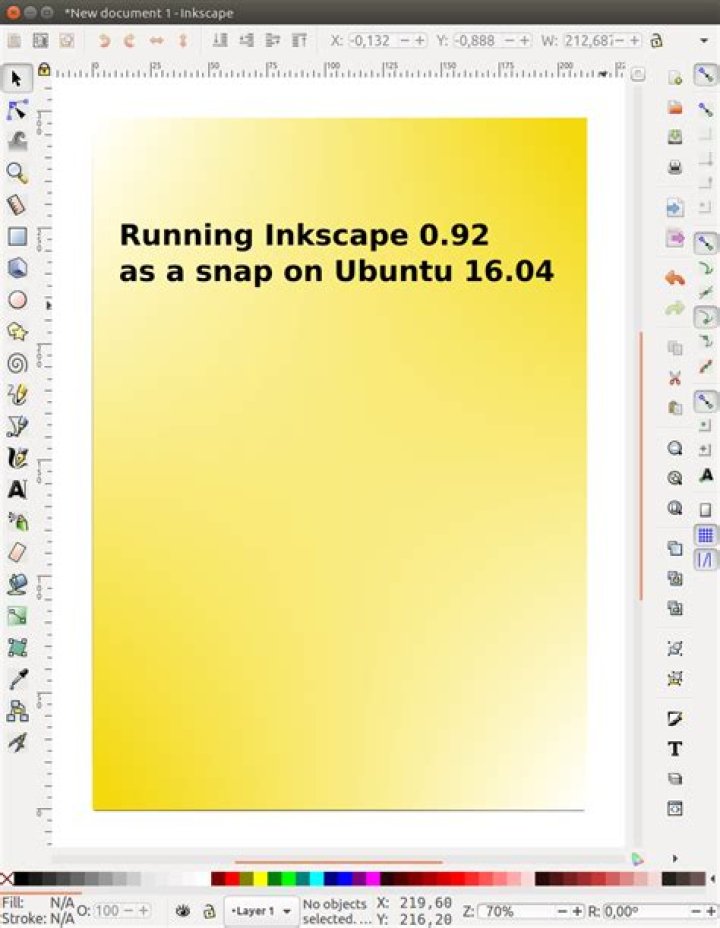Select the Bezier pen tool
The width and height of the screenshot is (720, 928).
coord(17,426)
